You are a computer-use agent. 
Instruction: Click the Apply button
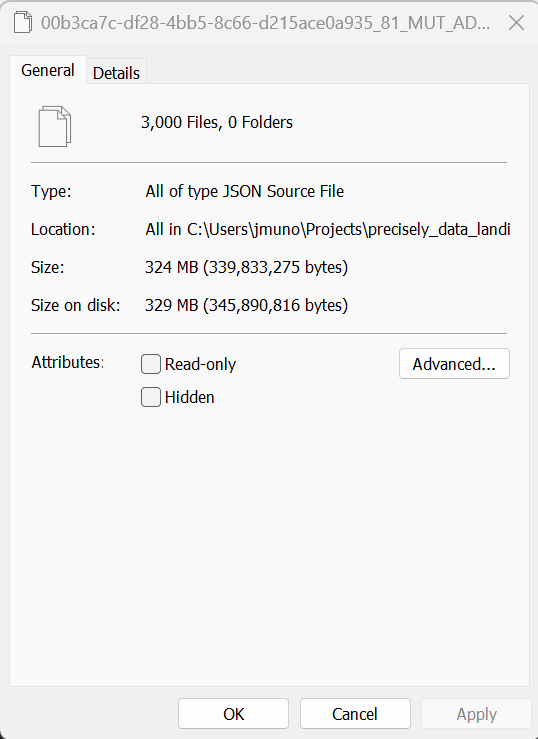click(476, 714)
